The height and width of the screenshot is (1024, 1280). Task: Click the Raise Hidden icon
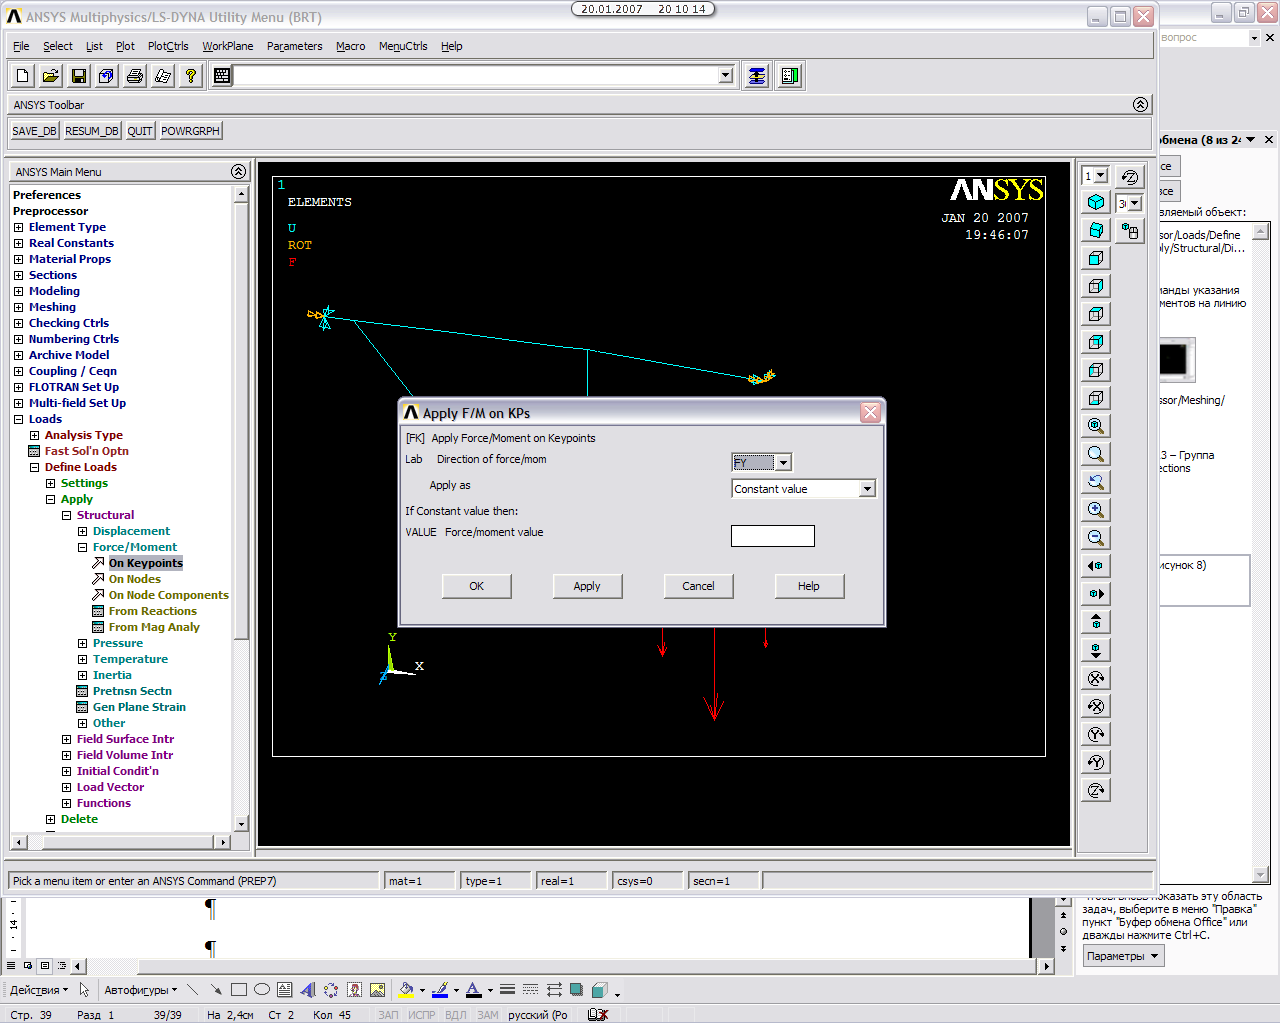click(x=757, y=76)
